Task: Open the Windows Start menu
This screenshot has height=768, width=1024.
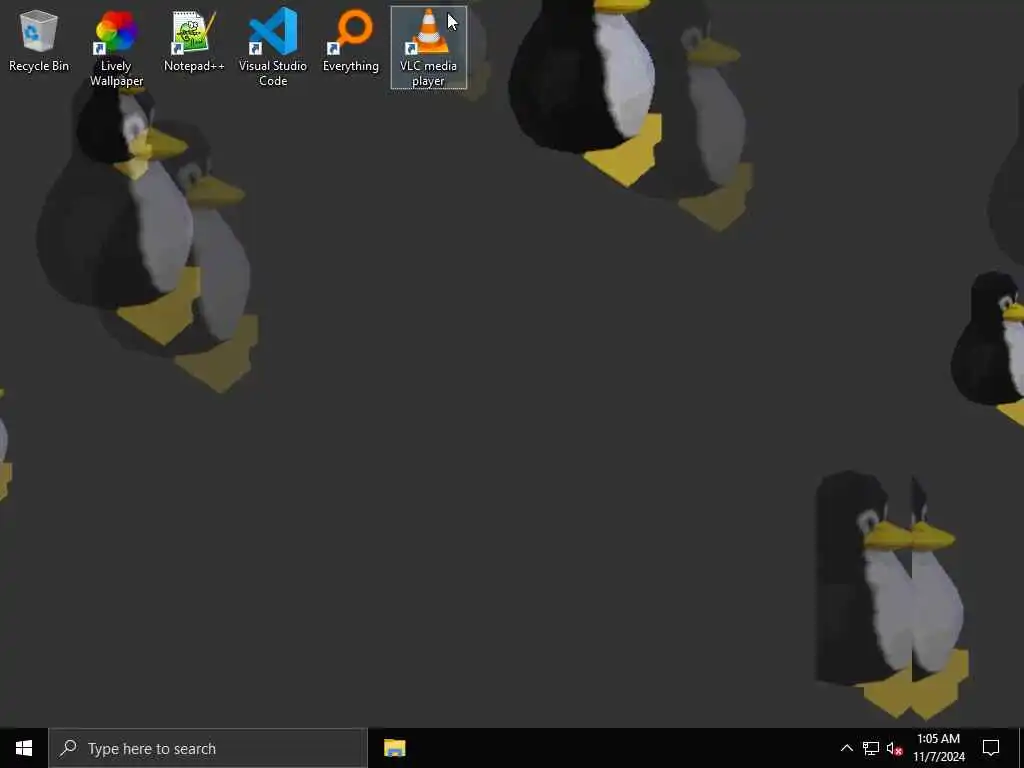Action: [24, 748]
